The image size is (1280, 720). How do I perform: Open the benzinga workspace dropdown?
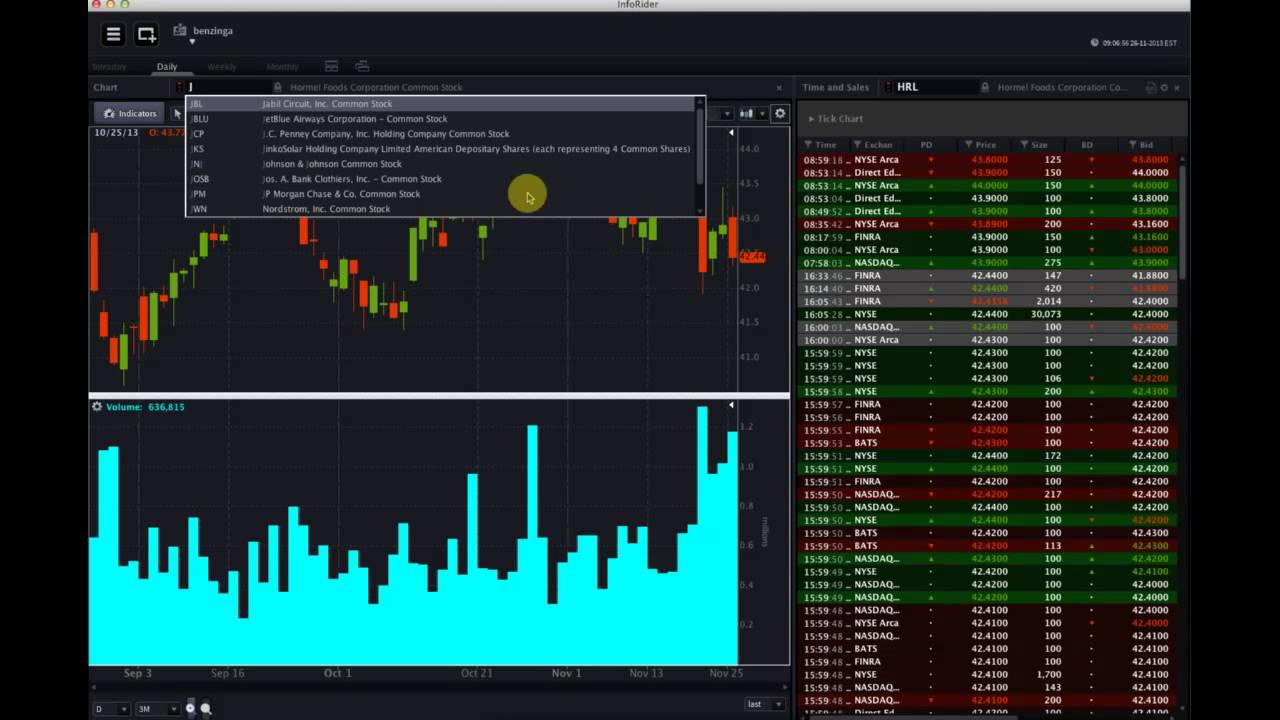[x=192, y=42]
